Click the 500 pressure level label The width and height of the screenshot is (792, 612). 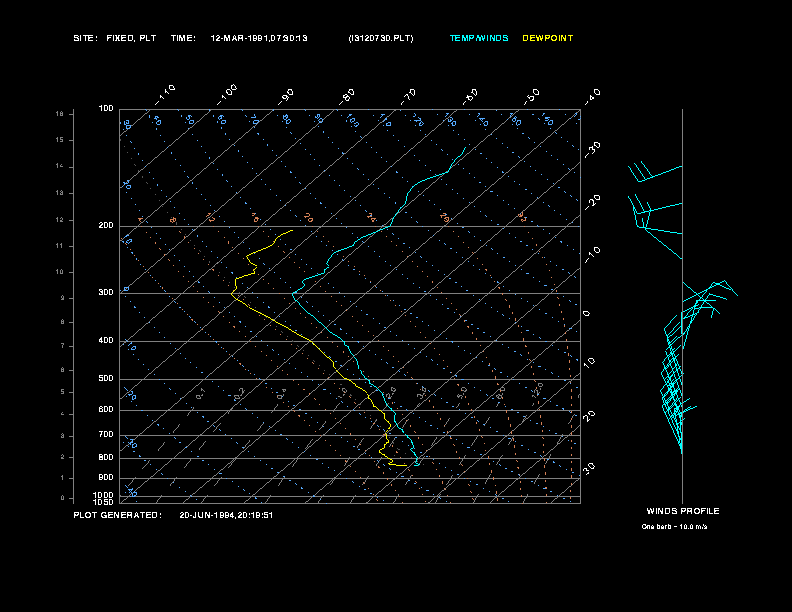[x=106, y=379]
